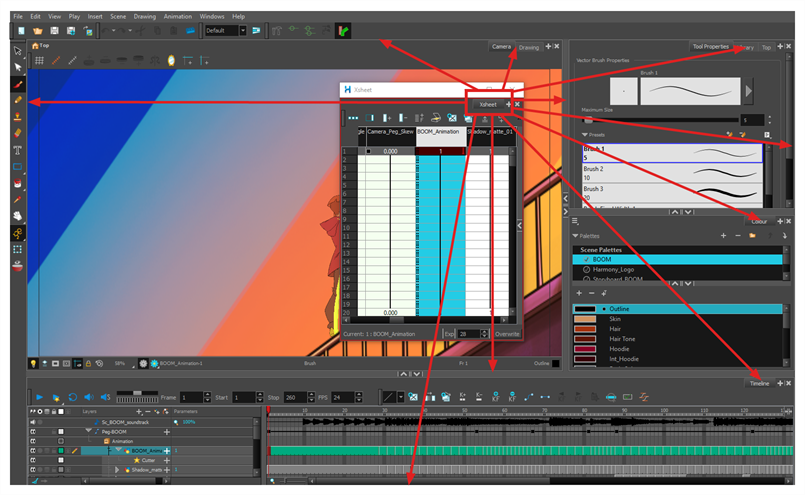Select the Rectangle shape tool
This screenshot has width=805, height=495.
(x=19, y=166)
